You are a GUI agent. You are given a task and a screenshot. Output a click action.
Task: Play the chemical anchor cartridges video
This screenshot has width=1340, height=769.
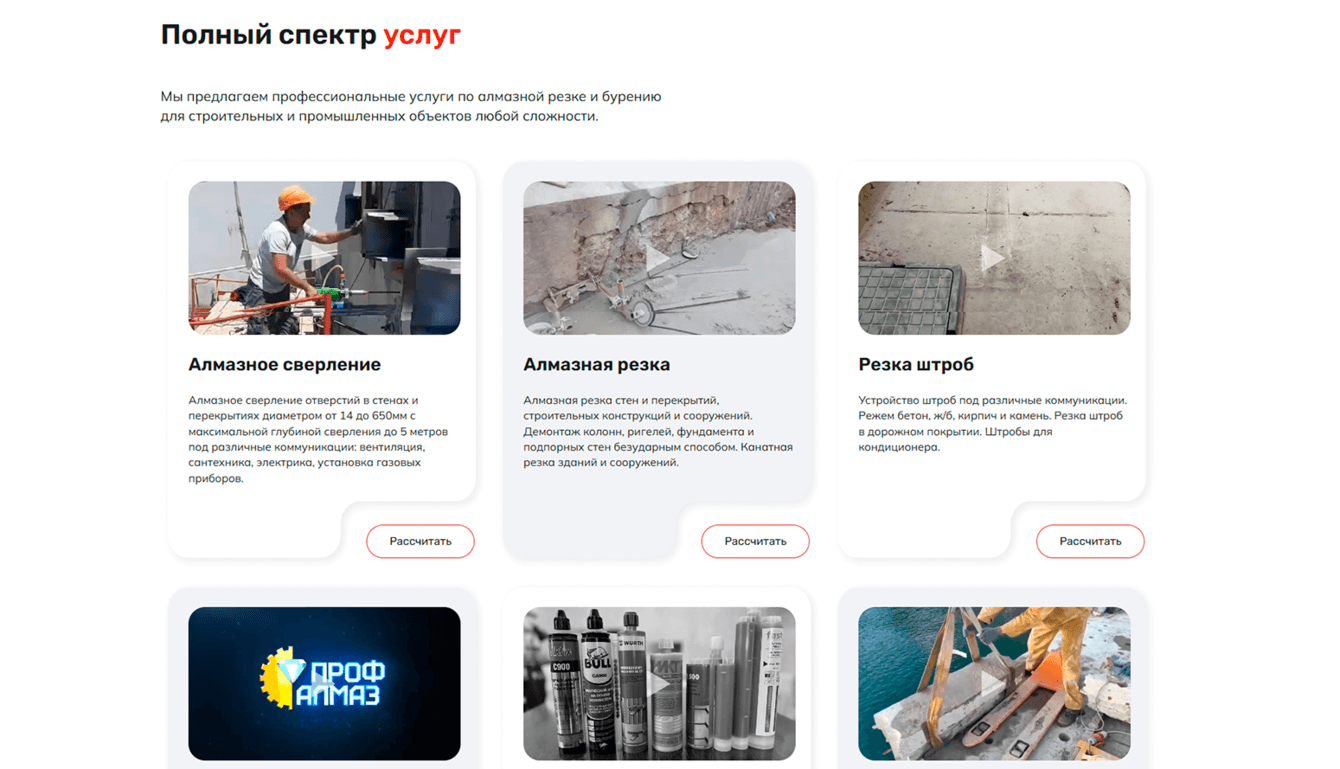658,684
